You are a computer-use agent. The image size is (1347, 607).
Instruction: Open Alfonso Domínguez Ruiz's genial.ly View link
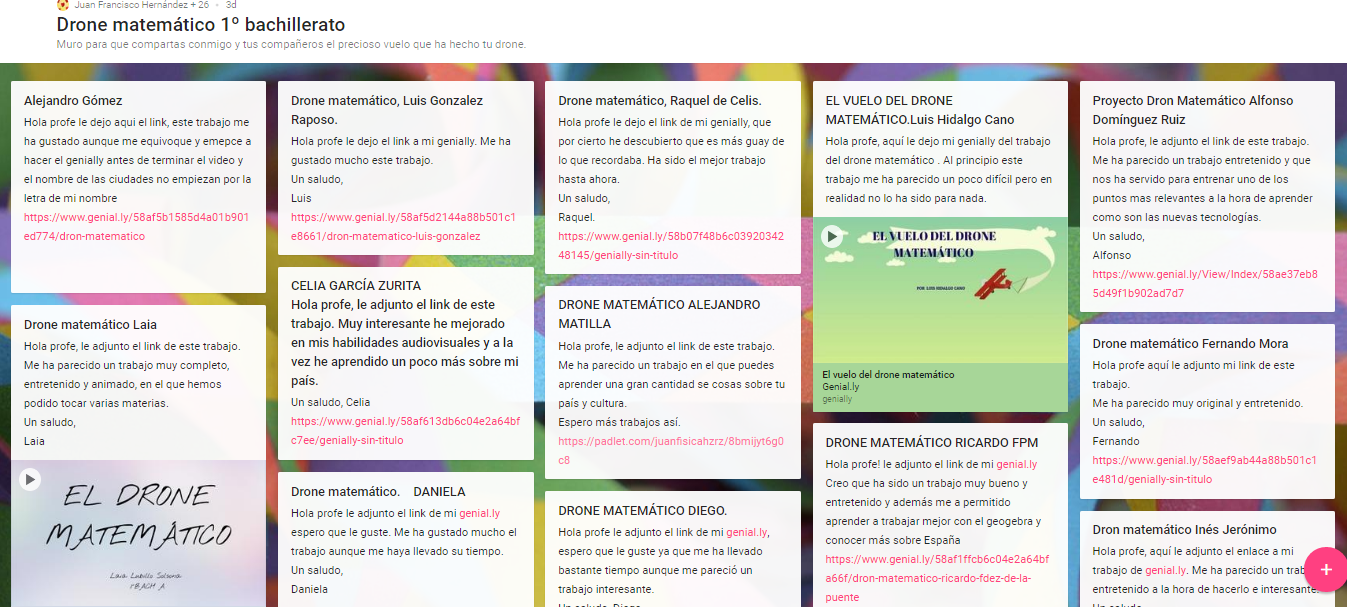(x=1205, y=283)
